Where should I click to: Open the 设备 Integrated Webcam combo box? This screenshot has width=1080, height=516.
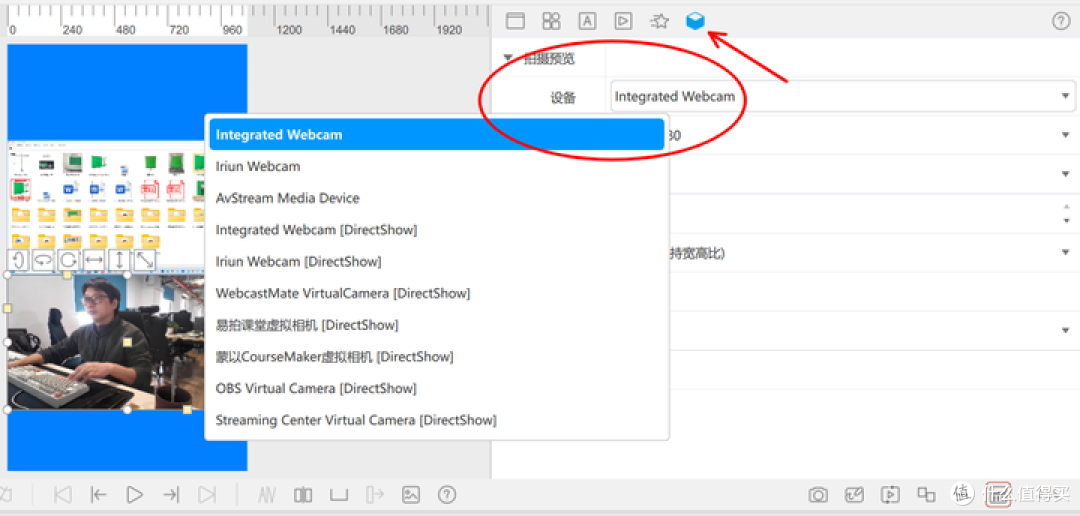pos(843,96)
